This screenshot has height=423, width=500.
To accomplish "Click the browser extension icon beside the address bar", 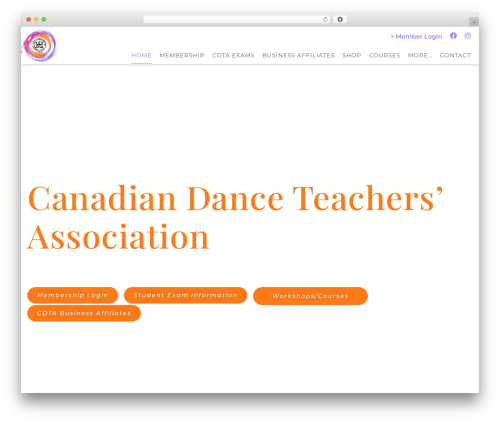I will coord(340,20).
